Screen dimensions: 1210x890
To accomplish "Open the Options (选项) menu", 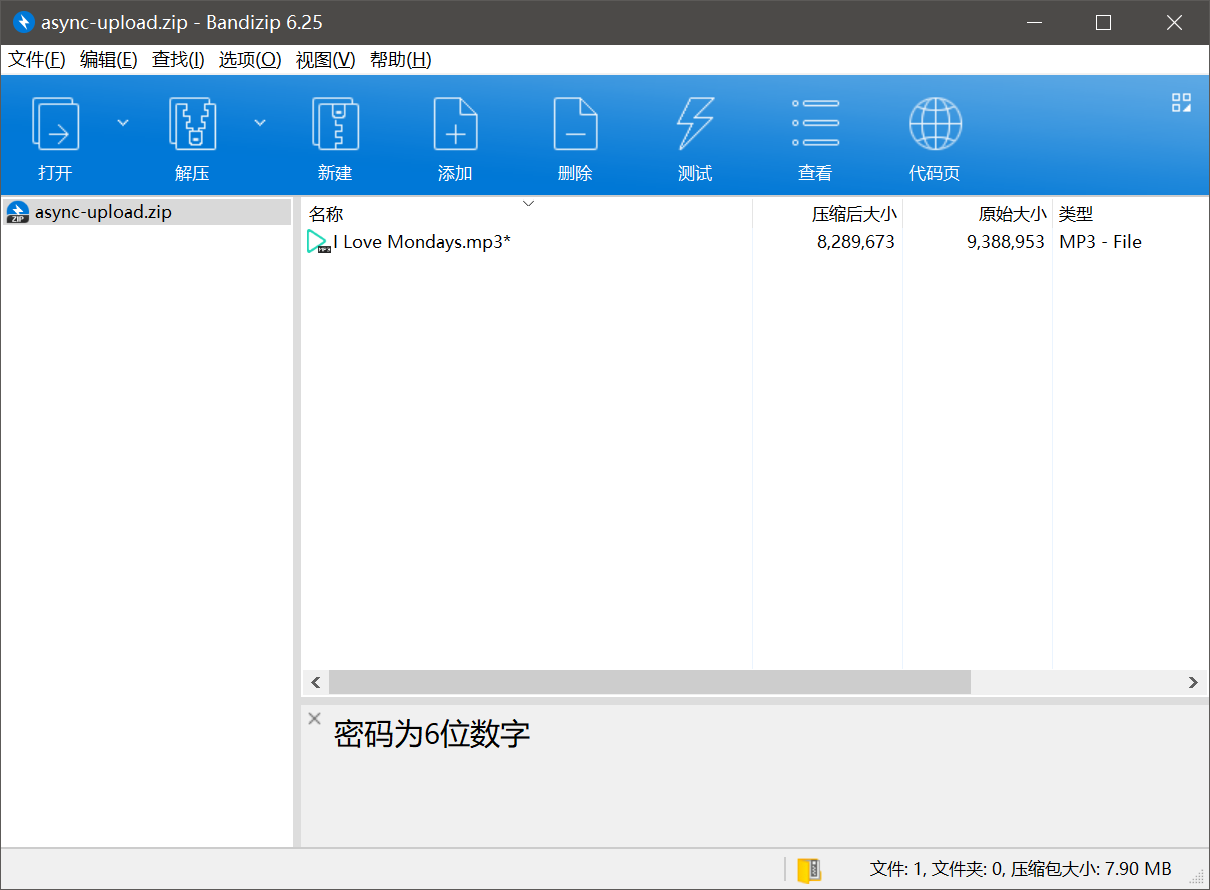I will point(250,60).
